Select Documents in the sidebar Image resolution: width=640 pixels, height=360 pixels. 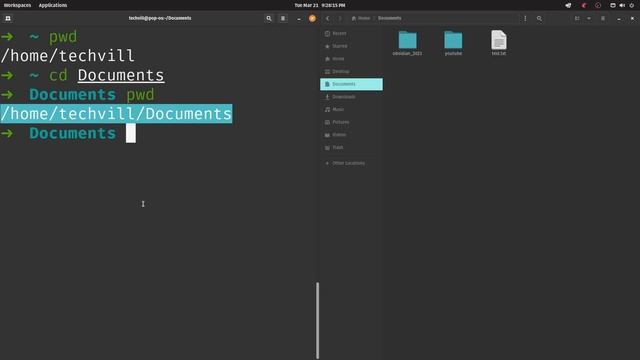(x=351, y=84)
